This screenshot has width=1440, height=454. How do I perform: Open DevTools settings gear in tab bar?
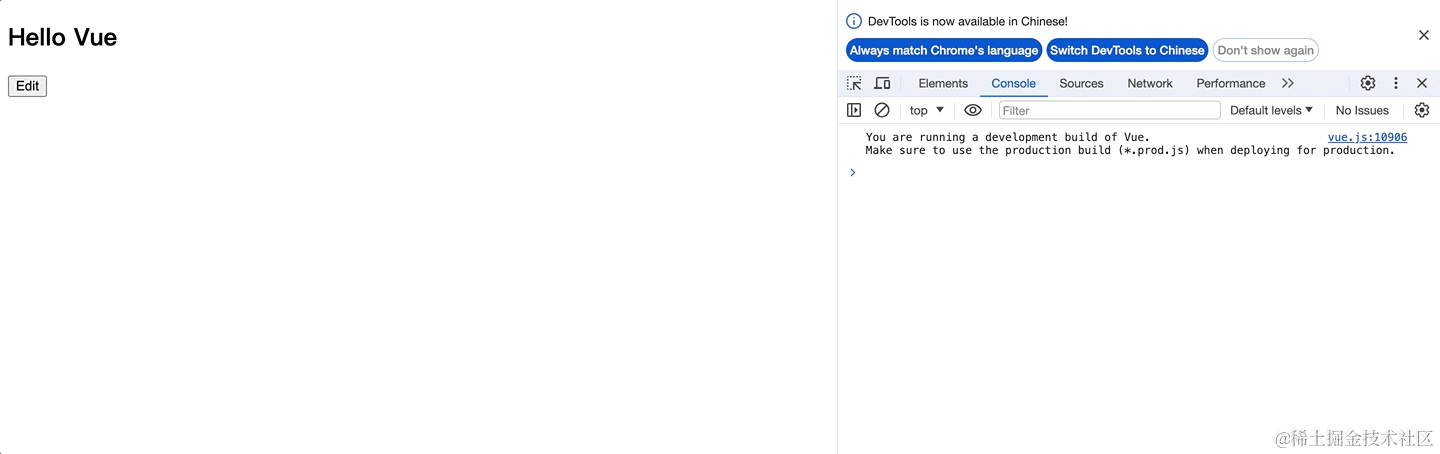(1367, 83)
